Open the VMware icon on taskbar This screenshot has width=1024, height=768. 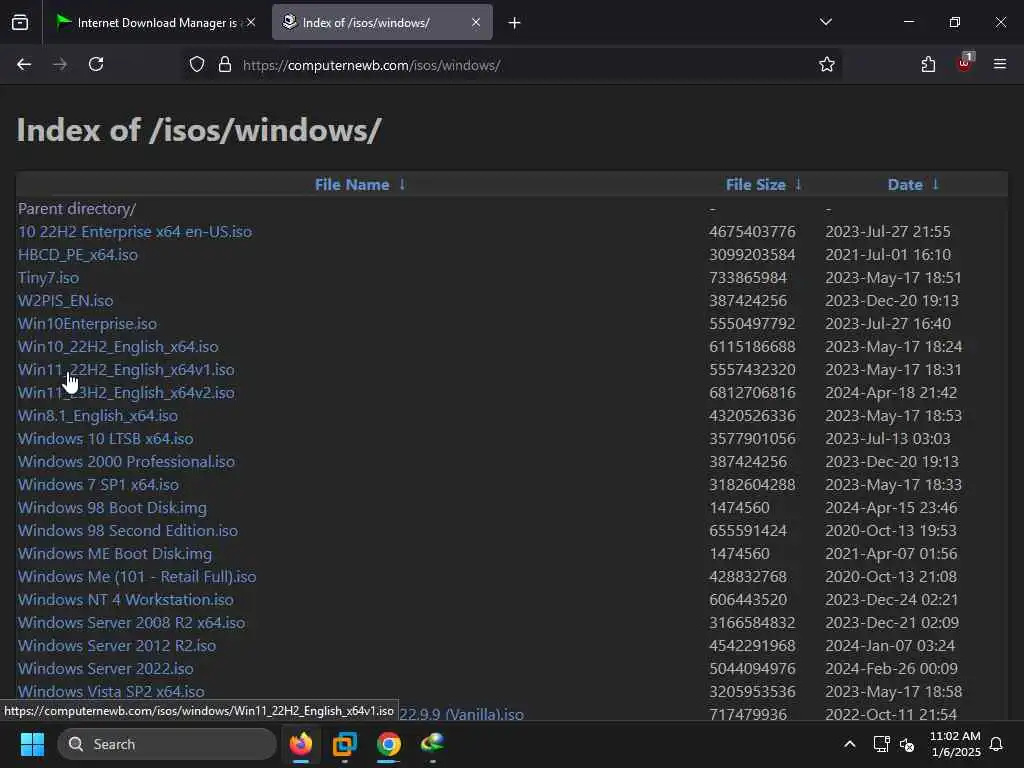click(345, 744)
